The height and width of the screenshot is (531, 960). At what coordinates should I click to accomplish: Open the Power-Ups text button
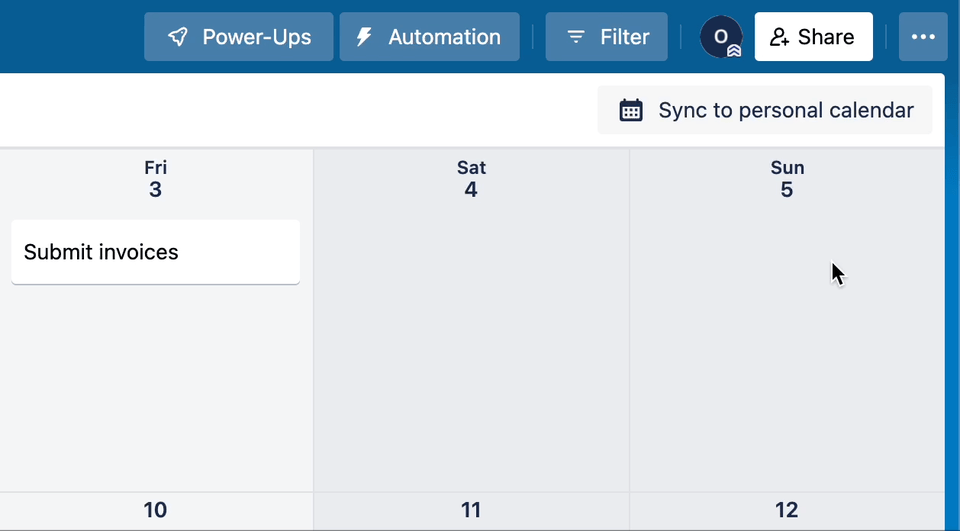click(x=257, y=37)
